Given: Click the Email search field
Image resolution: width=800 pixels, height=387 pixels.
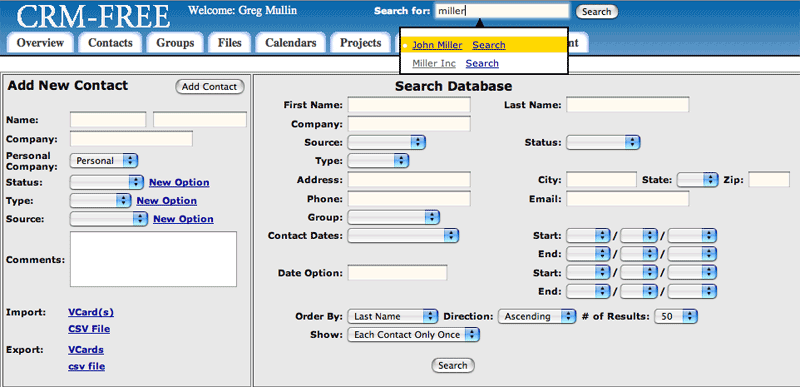Looking at the screenshot, I should click(x=628, y=198).
